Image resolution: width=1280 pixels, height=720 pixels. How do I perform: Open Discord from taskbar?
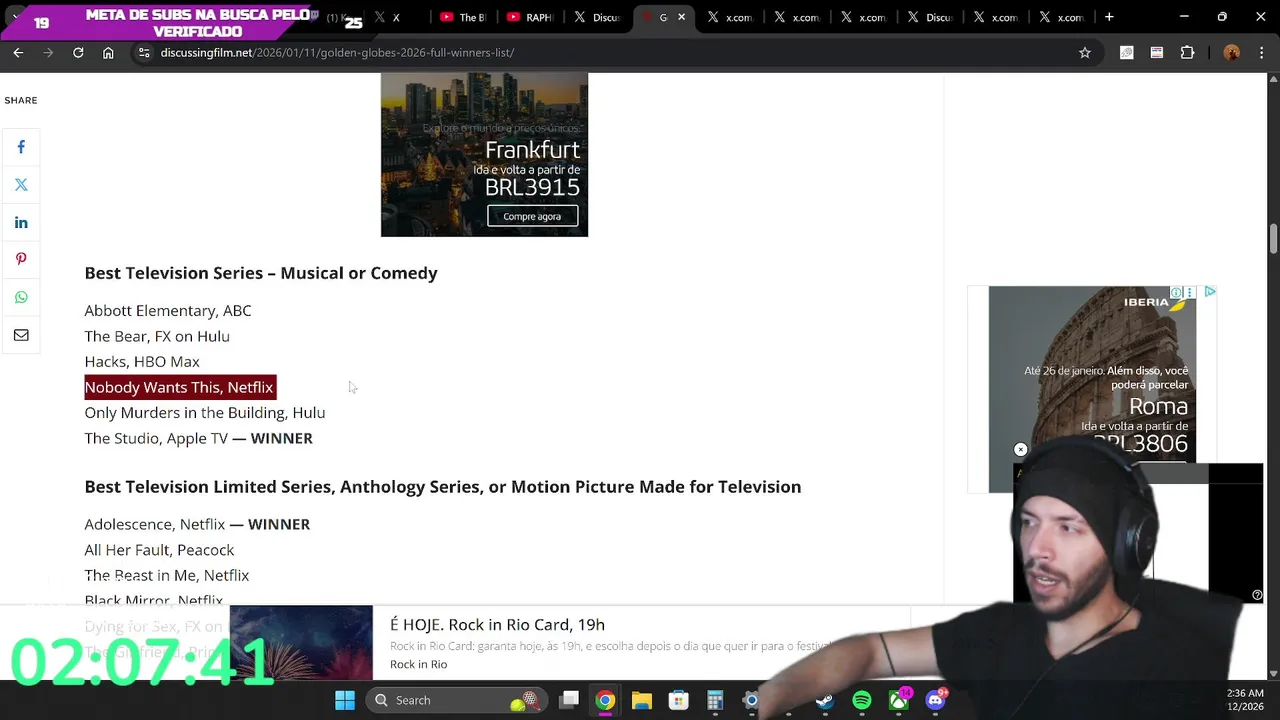point(935,700)
